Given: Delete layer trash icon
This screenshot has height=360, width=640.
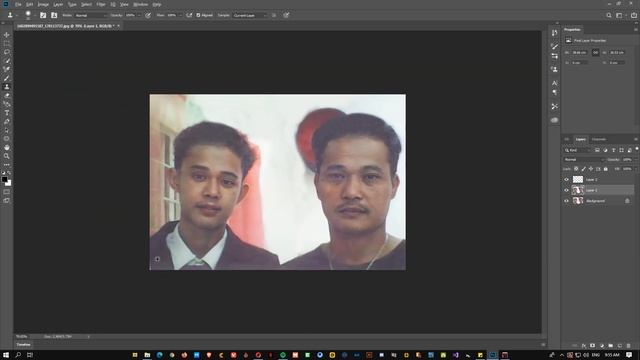Looking at the screenshot, I should click(x=629, y=346).
